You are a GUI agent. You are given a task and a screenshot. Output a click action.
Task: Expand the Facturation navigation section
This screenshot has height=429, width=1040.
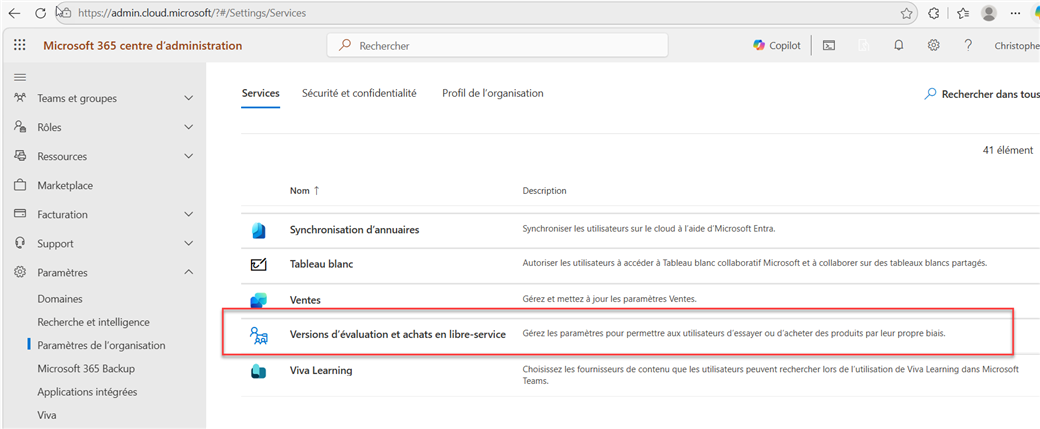click(x=189, y=214)
